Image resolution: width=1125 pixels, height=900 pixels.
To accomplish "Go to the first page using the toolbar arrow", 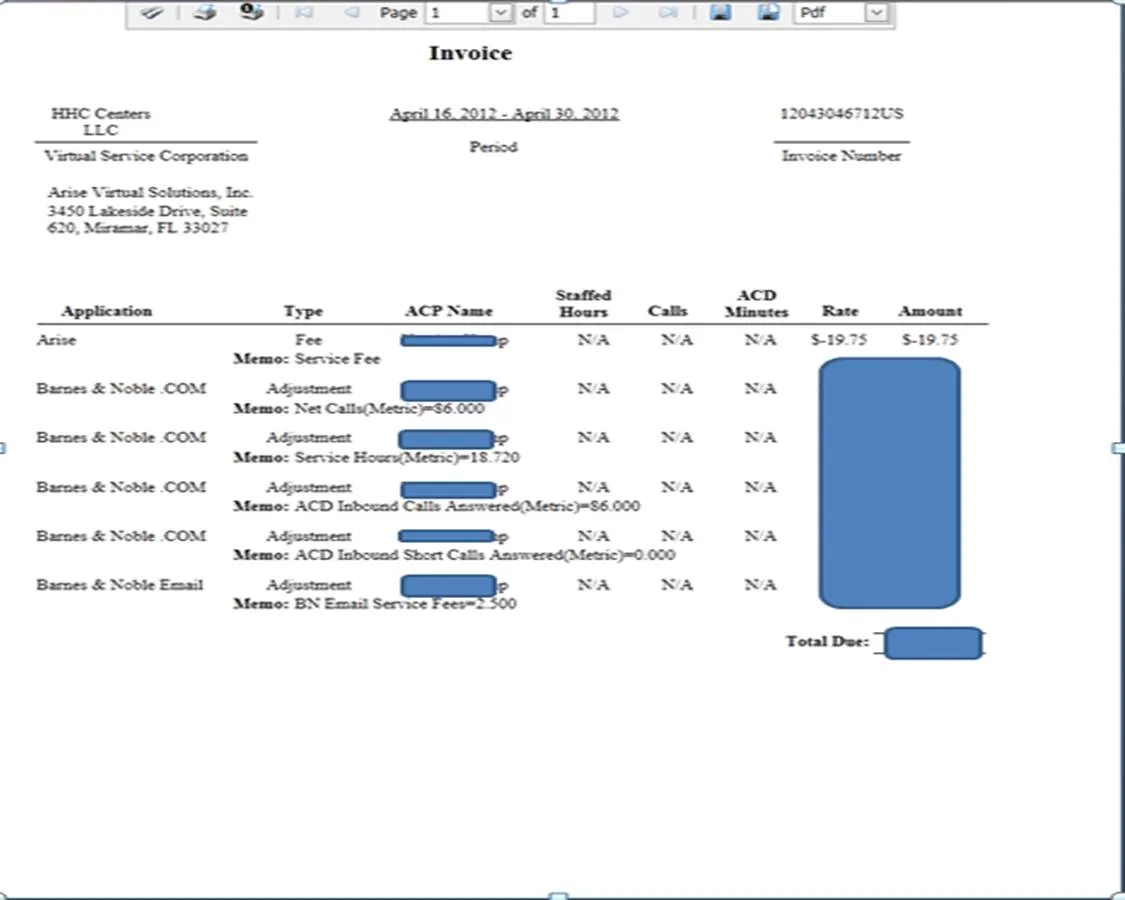I will click(304, 13).
